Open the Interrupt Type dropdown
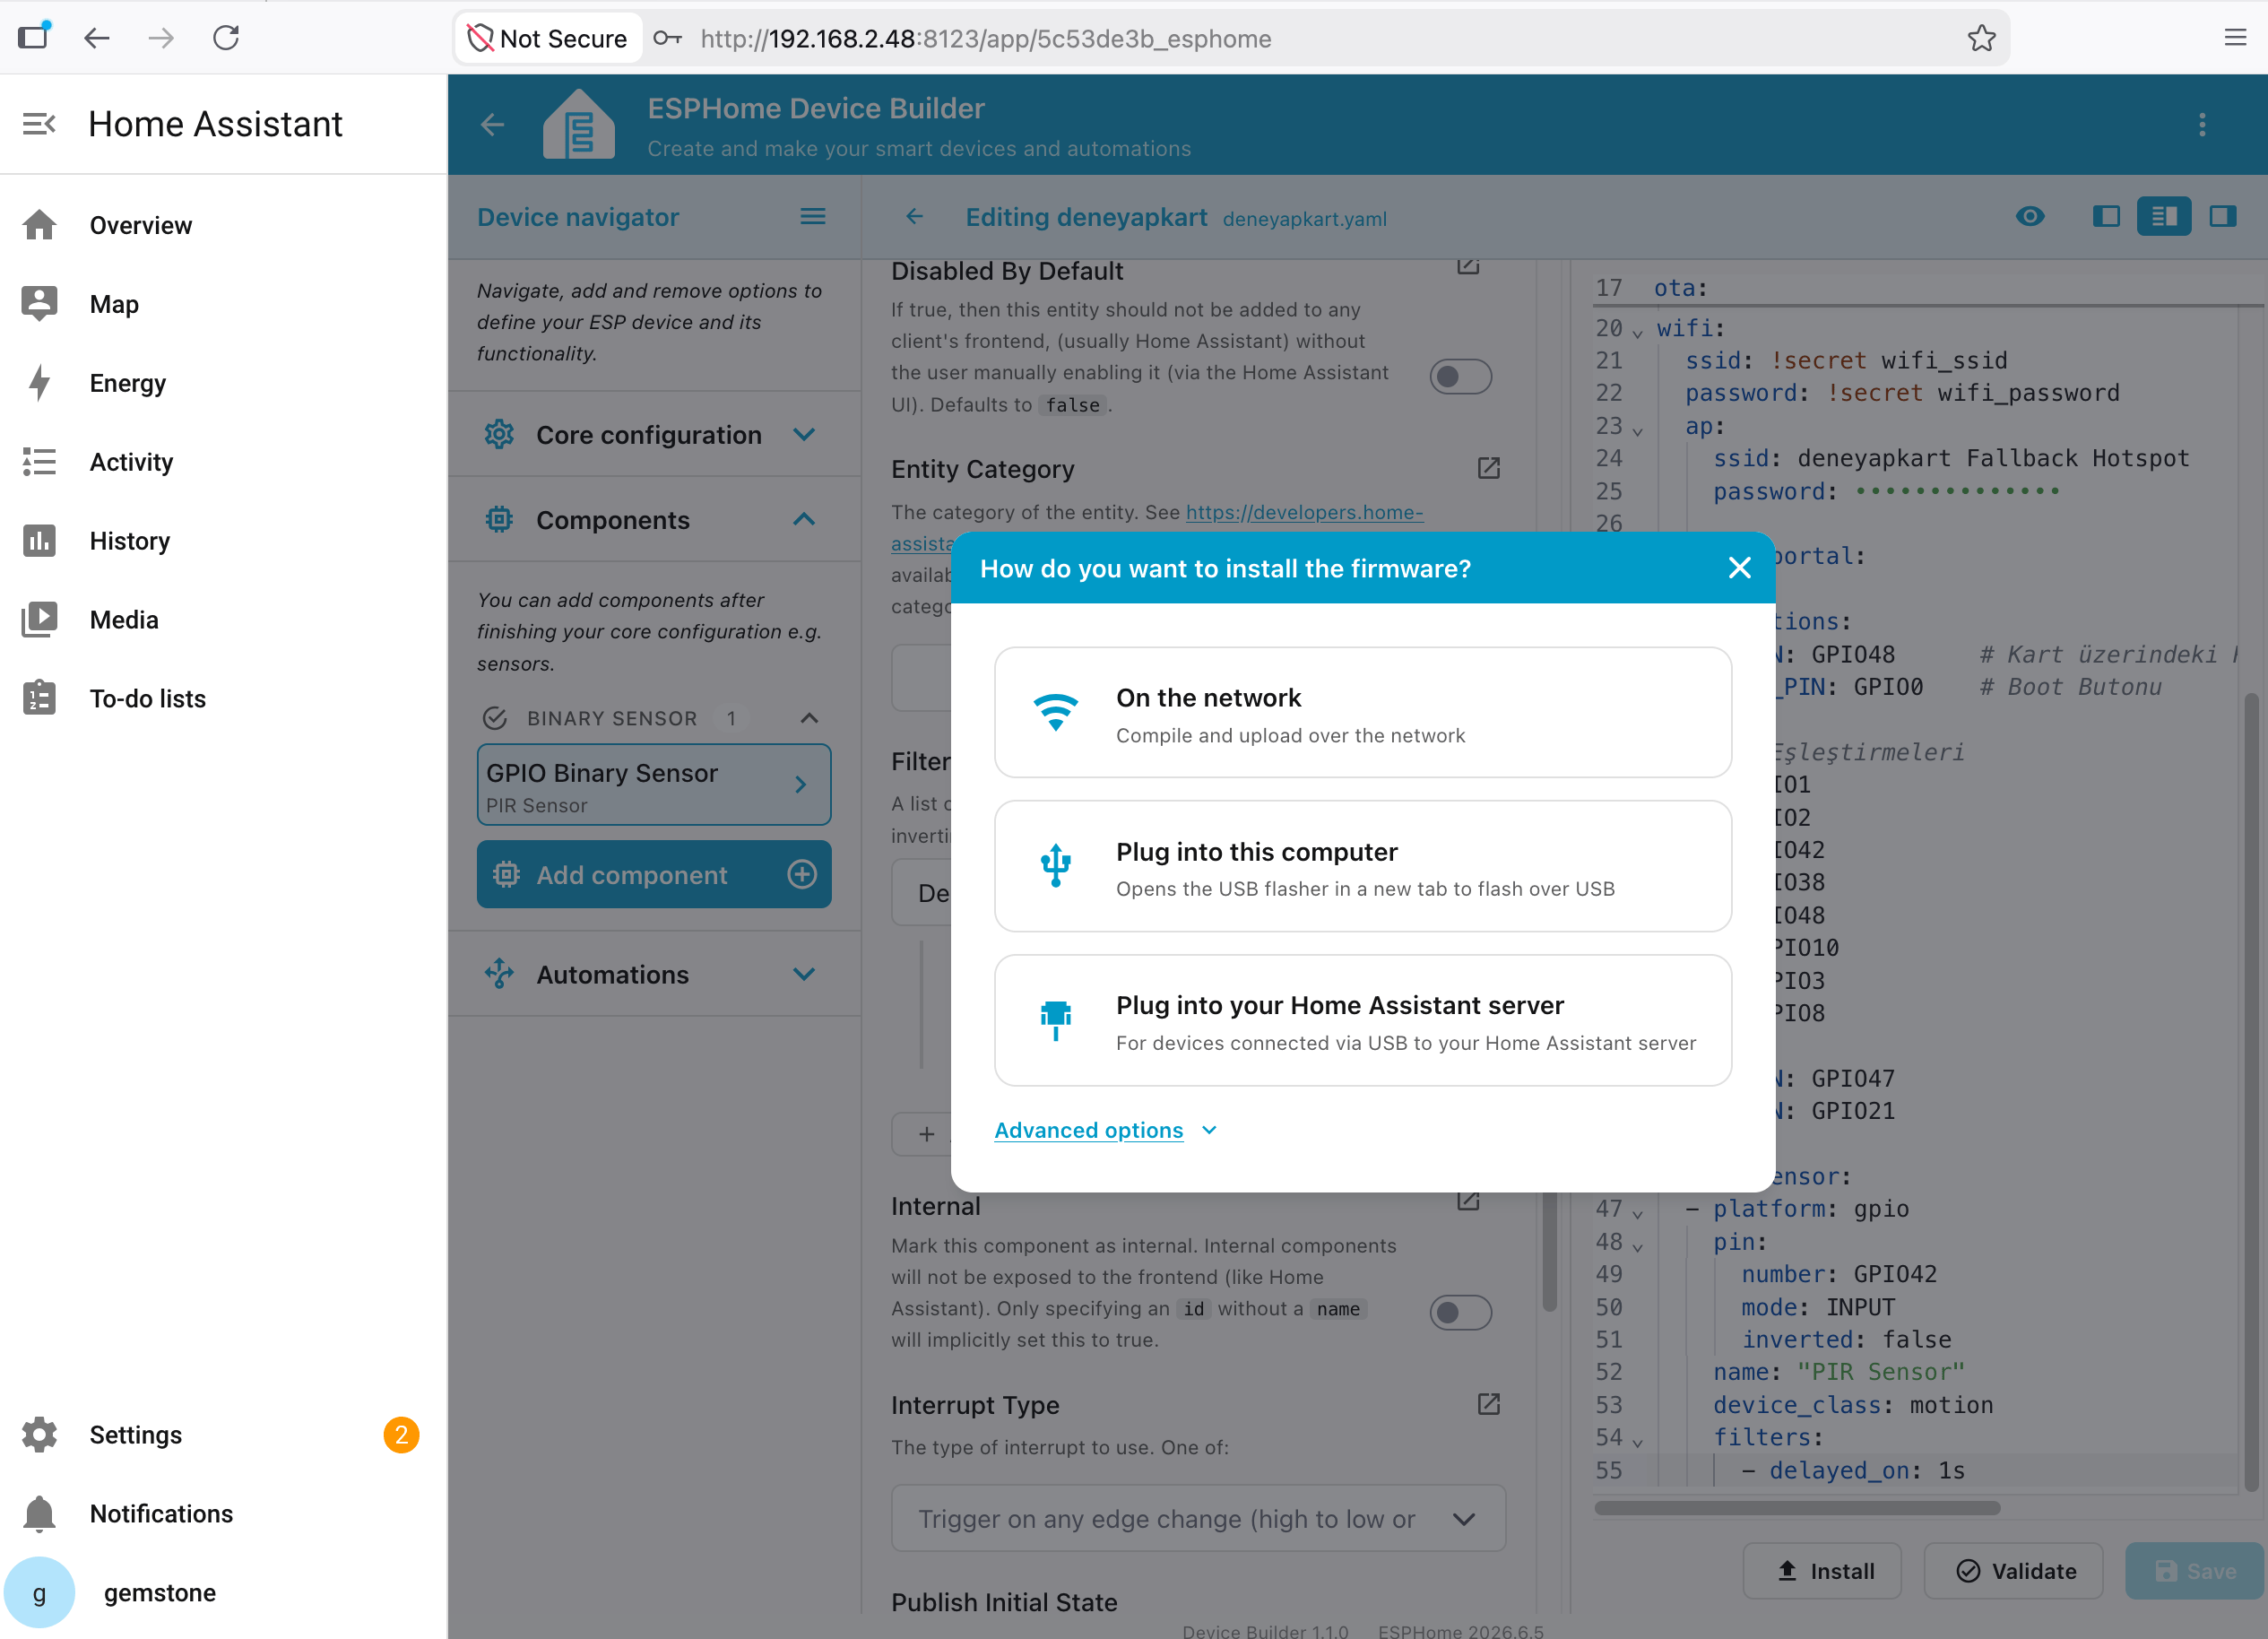 coord(1198,1519)
